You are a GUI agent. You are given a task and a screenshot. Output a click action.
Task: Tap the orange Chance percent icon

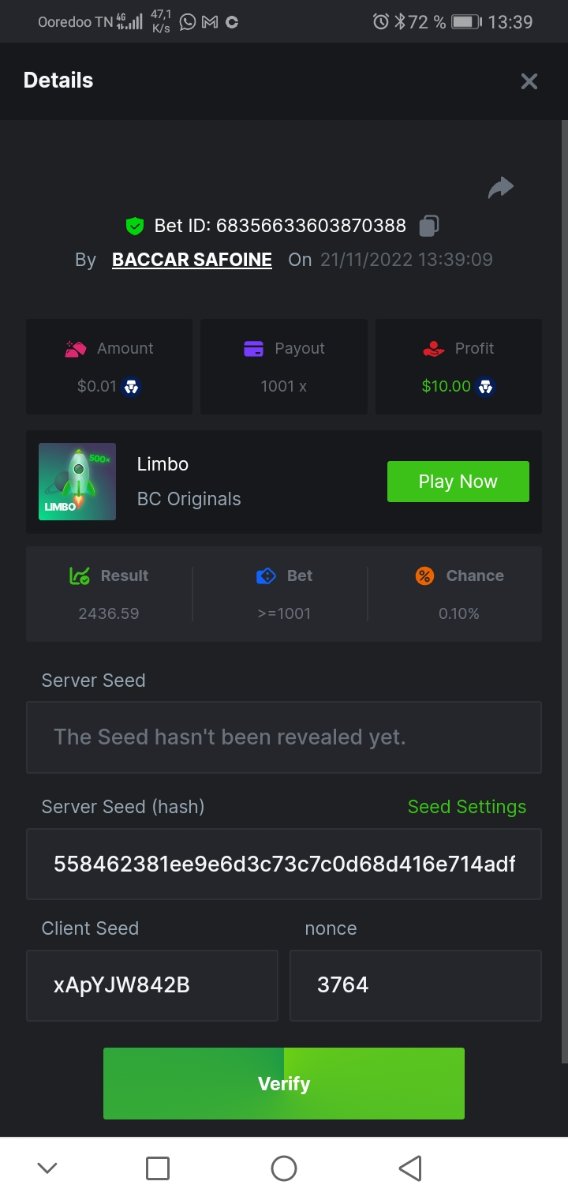(425, 576)
